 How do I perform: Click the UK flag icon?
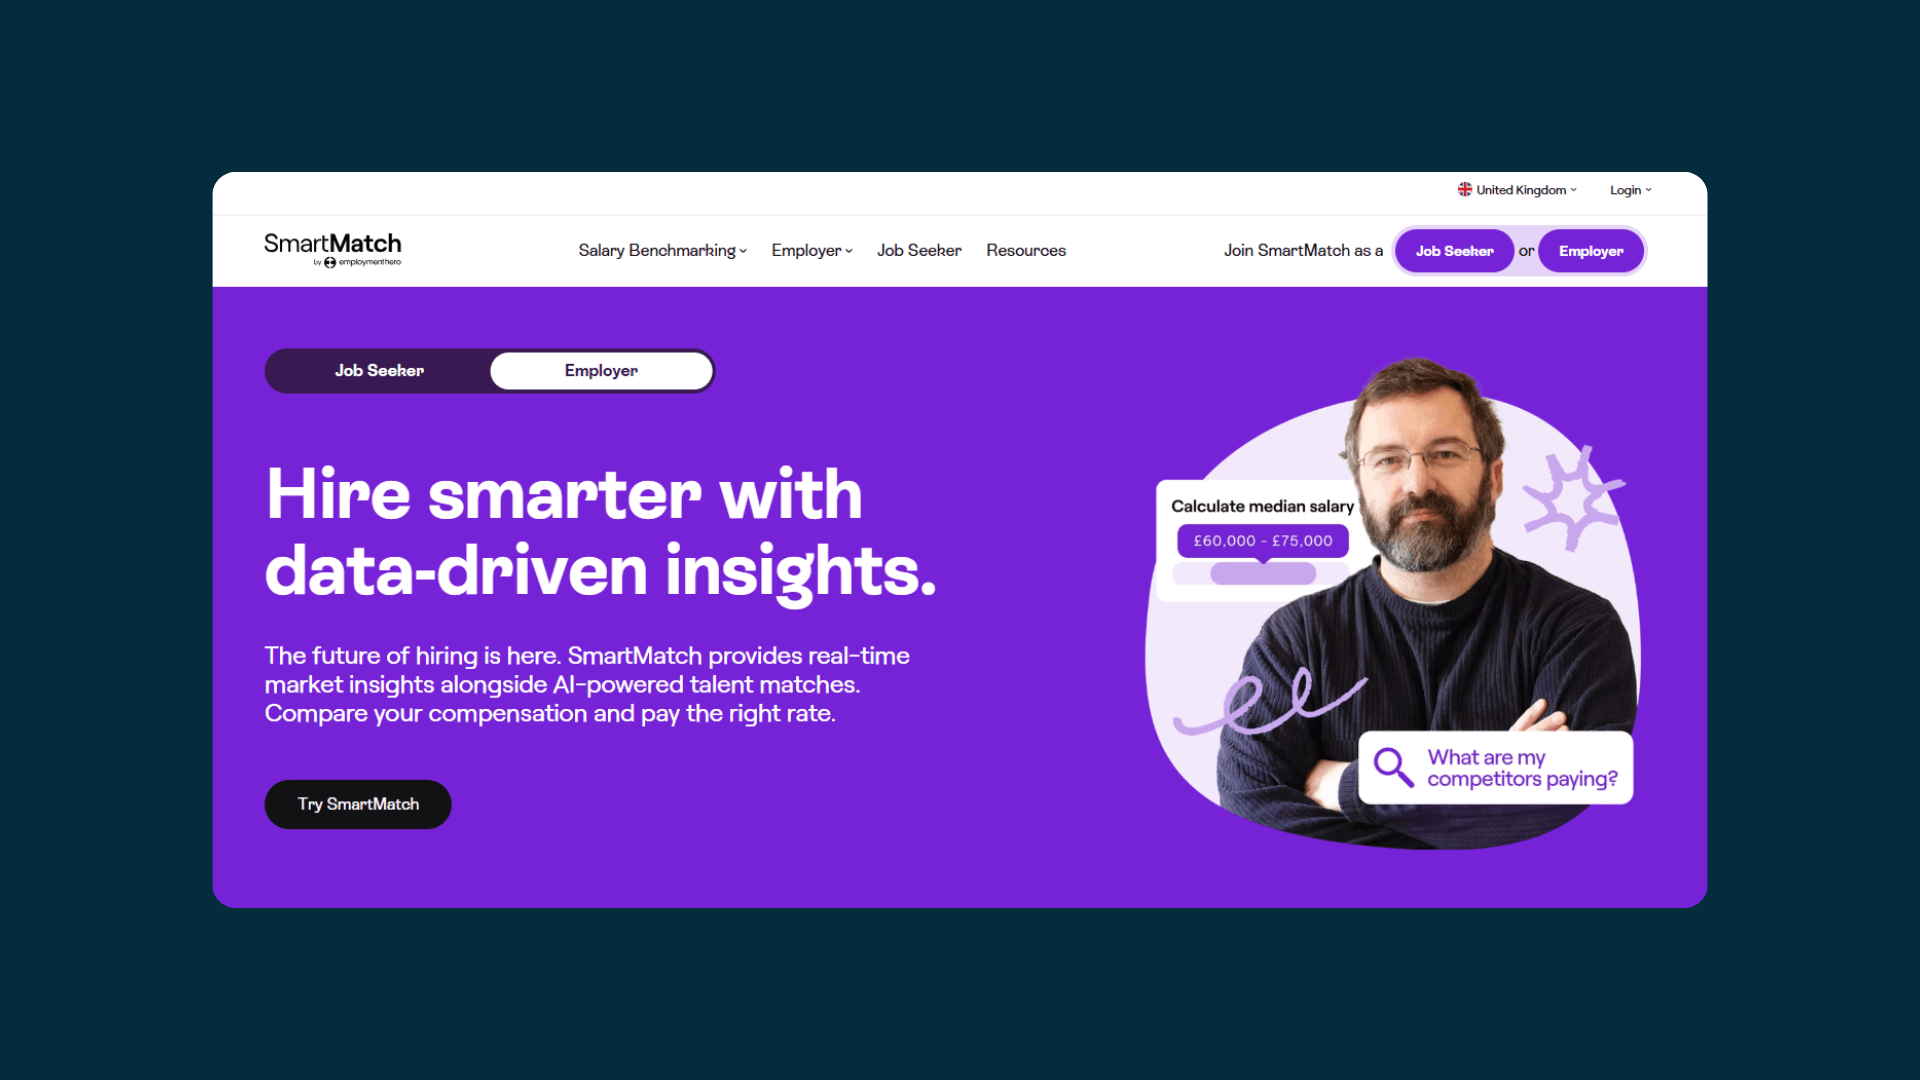tap(1464, 190)
